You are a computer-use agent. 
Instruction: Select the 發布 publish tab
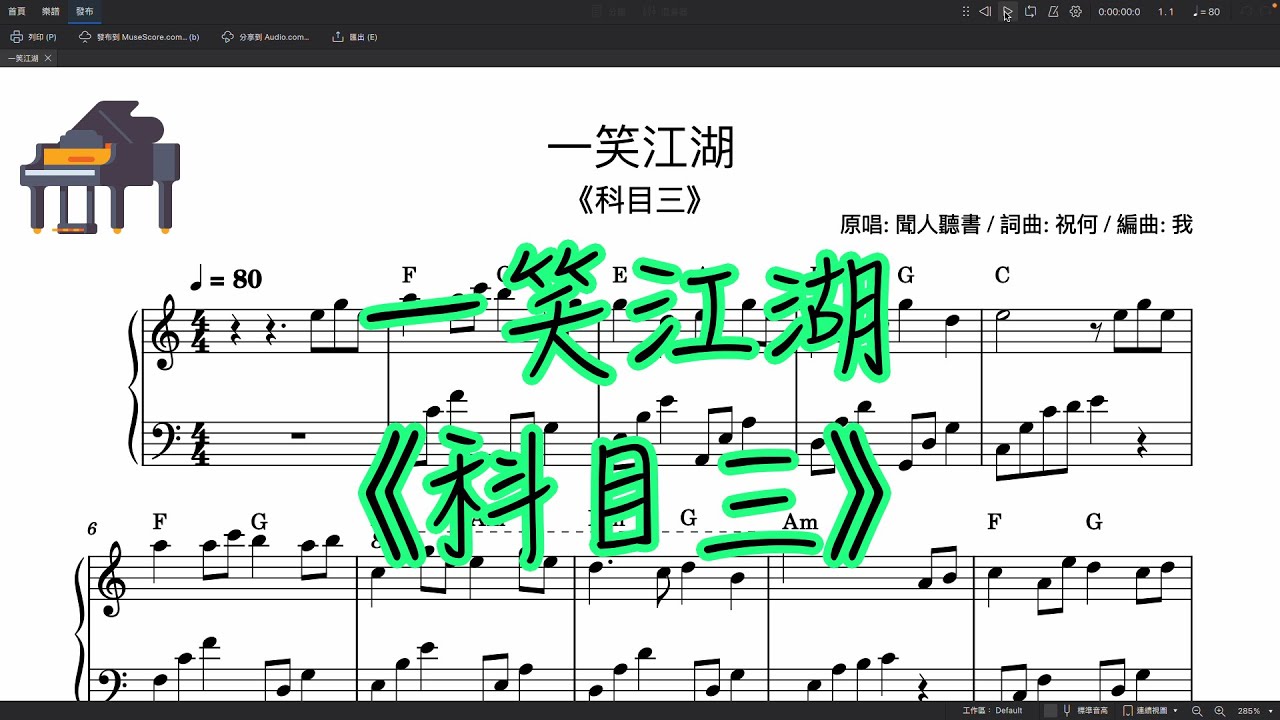(85, 12)
